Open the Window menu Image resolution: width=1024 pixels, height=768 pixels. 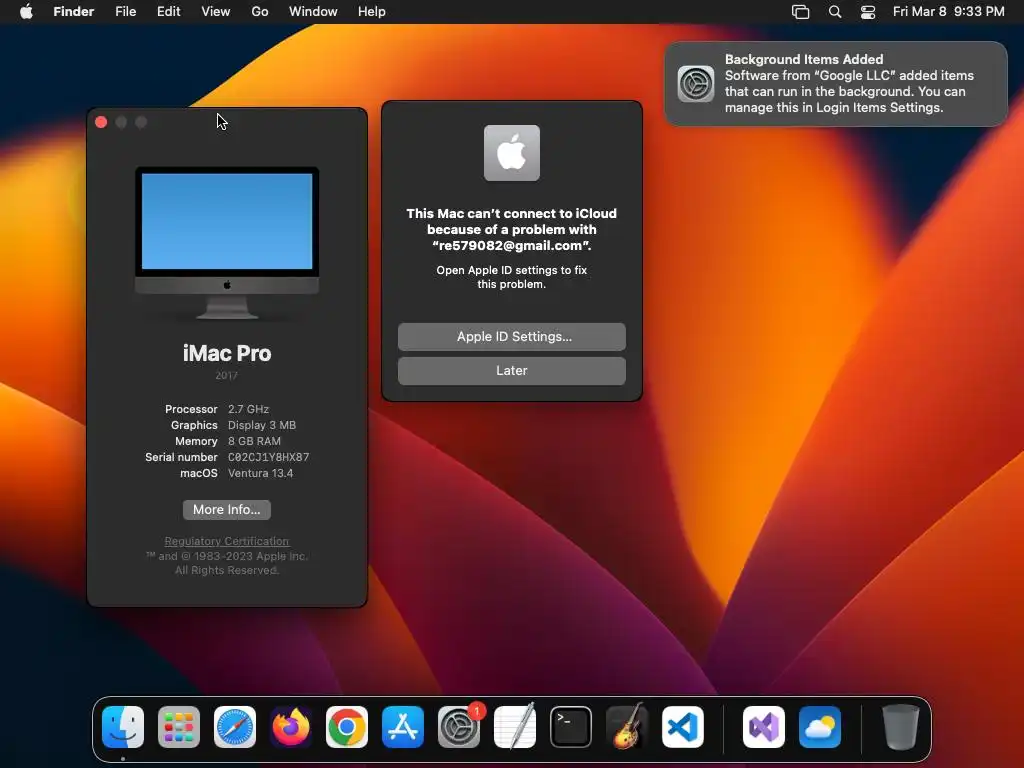(x=313, y=12)
